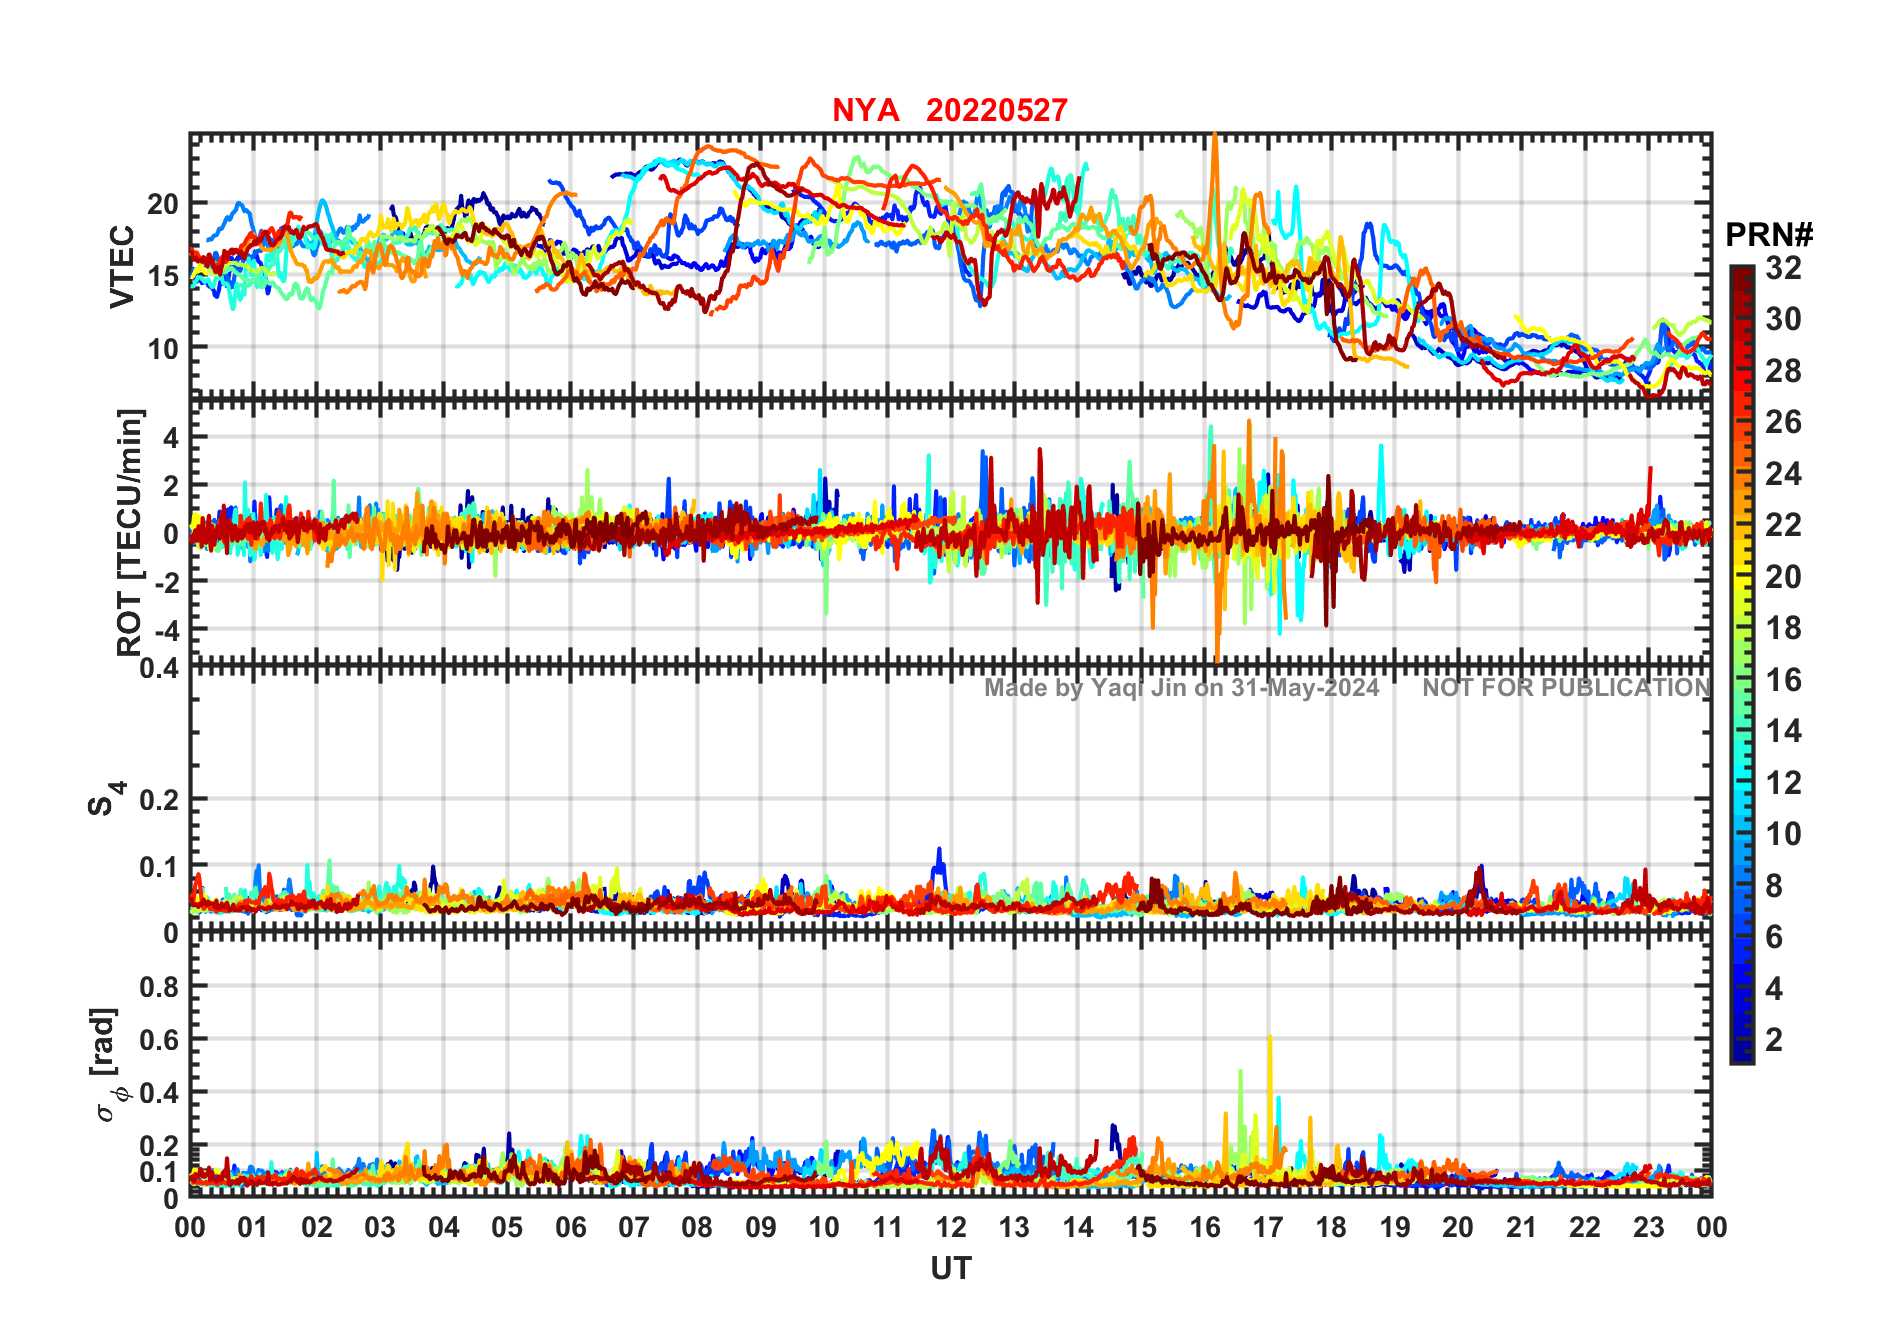
Task: Select x-axis hour tick label "16"
Action: click(x=1205, y=1227)
